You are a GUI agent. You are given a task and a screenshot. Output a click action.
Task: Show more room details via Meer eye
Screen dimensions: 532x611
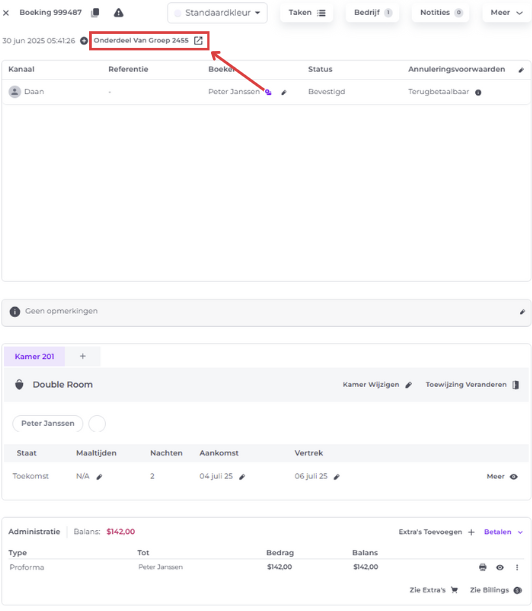[x=502, y=477]
